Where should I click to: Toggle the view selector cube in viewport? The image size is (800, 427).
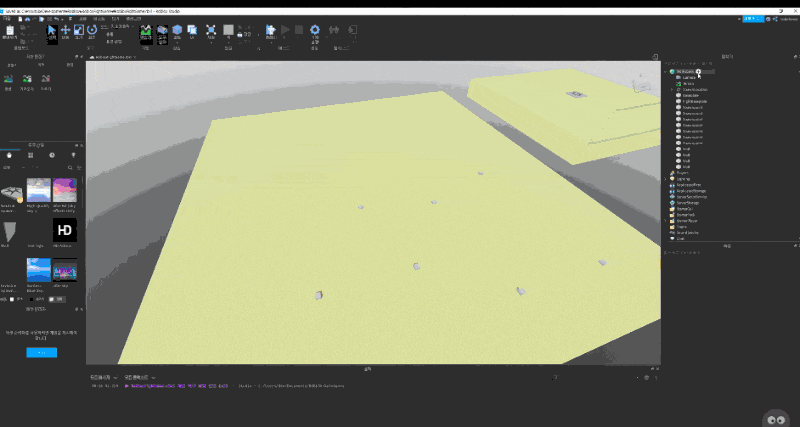[643, 83]
